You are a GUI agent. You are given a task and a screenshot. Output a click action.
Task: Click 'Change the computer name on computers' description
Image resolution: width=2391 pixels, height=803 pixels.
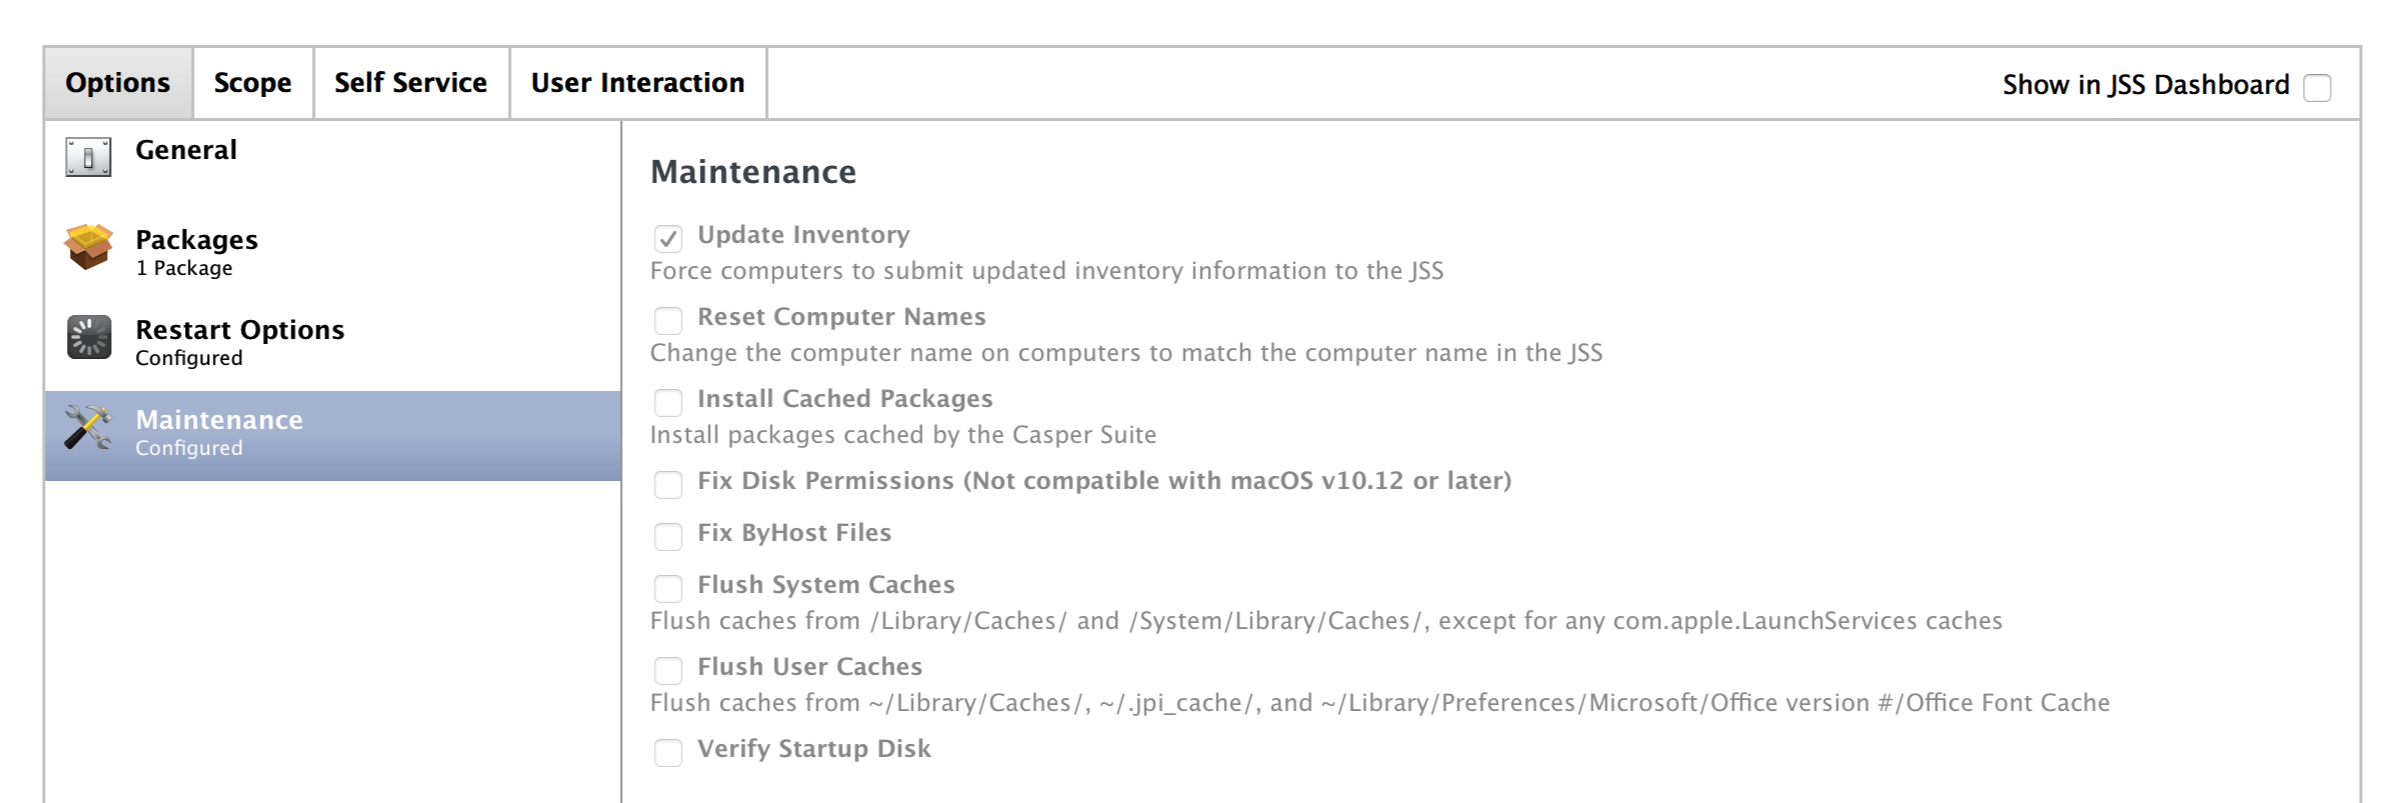[x=1126, y=353]
